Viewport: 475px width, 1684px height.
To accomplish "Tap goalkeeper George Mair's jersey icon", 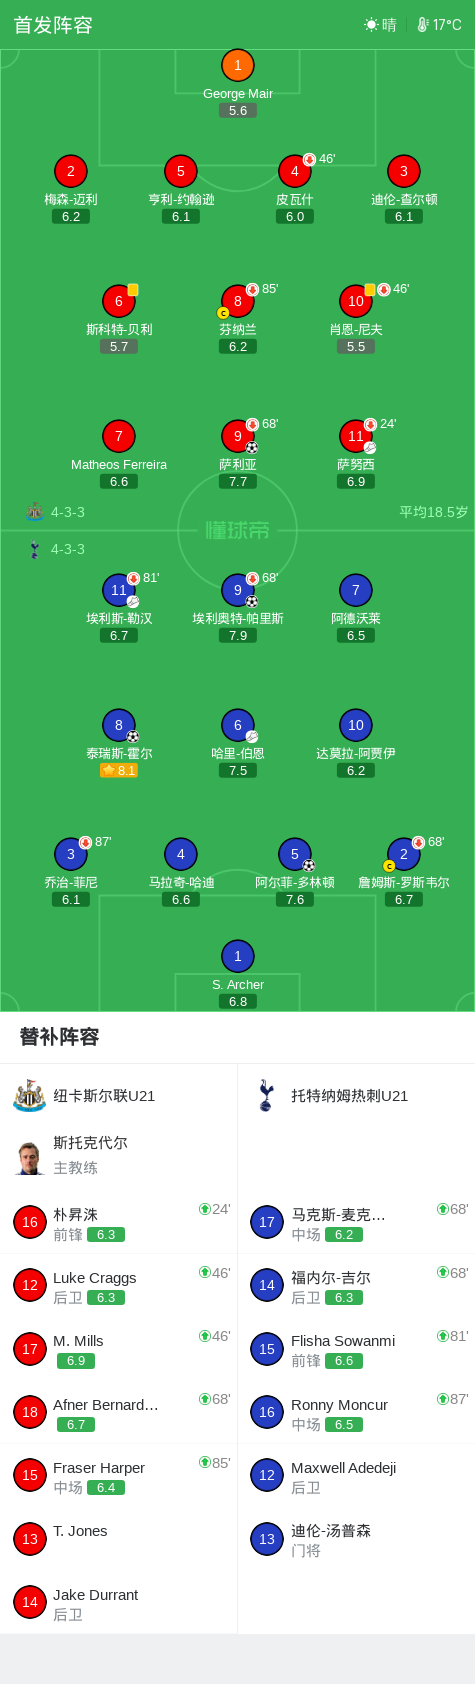I will 237,66.
